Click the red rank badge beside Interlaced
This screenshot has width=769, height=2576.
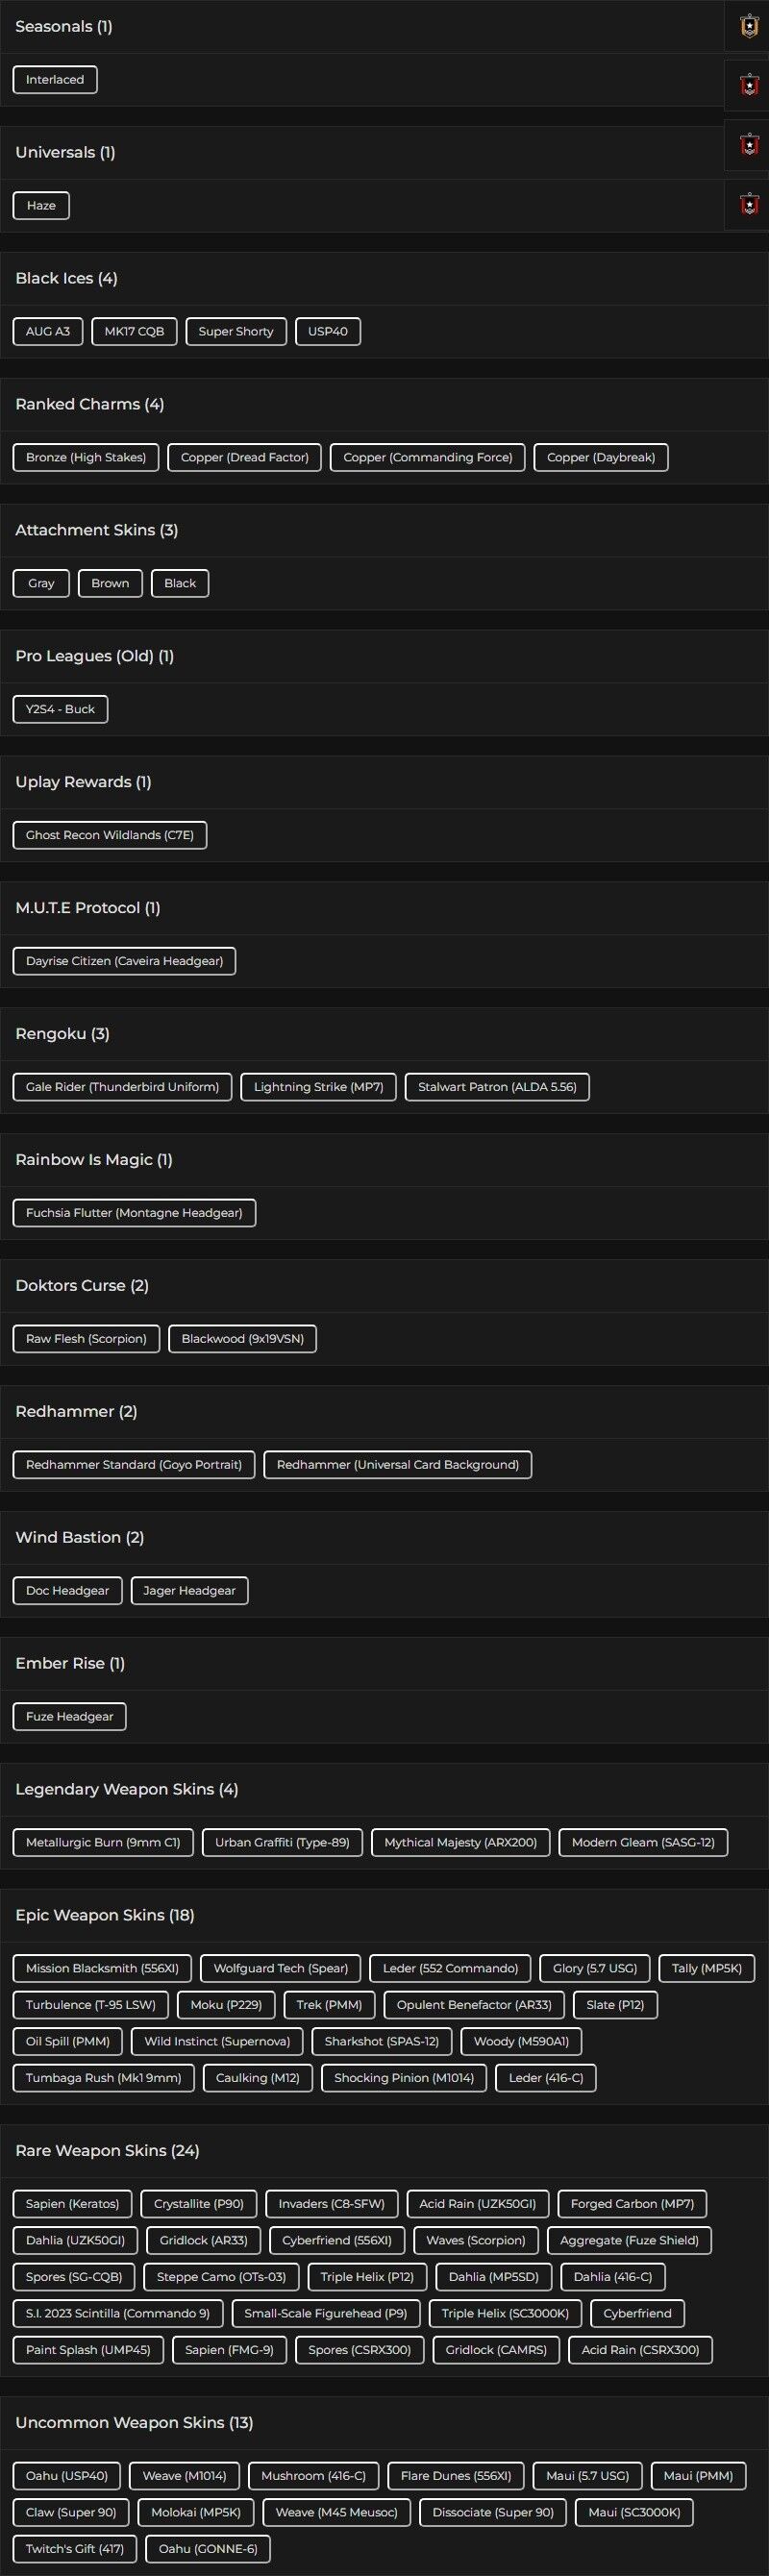pos(748,85)
